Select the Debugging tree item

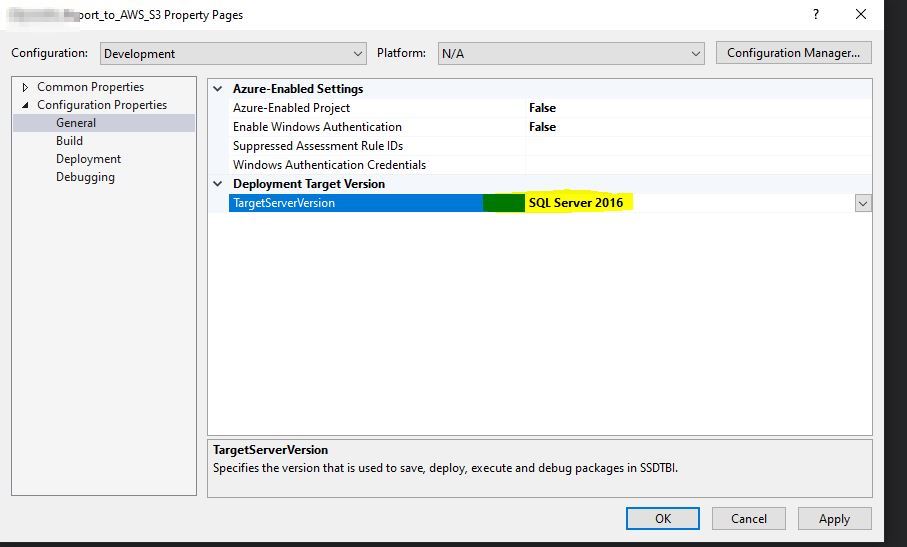click(x=85, y=177)
